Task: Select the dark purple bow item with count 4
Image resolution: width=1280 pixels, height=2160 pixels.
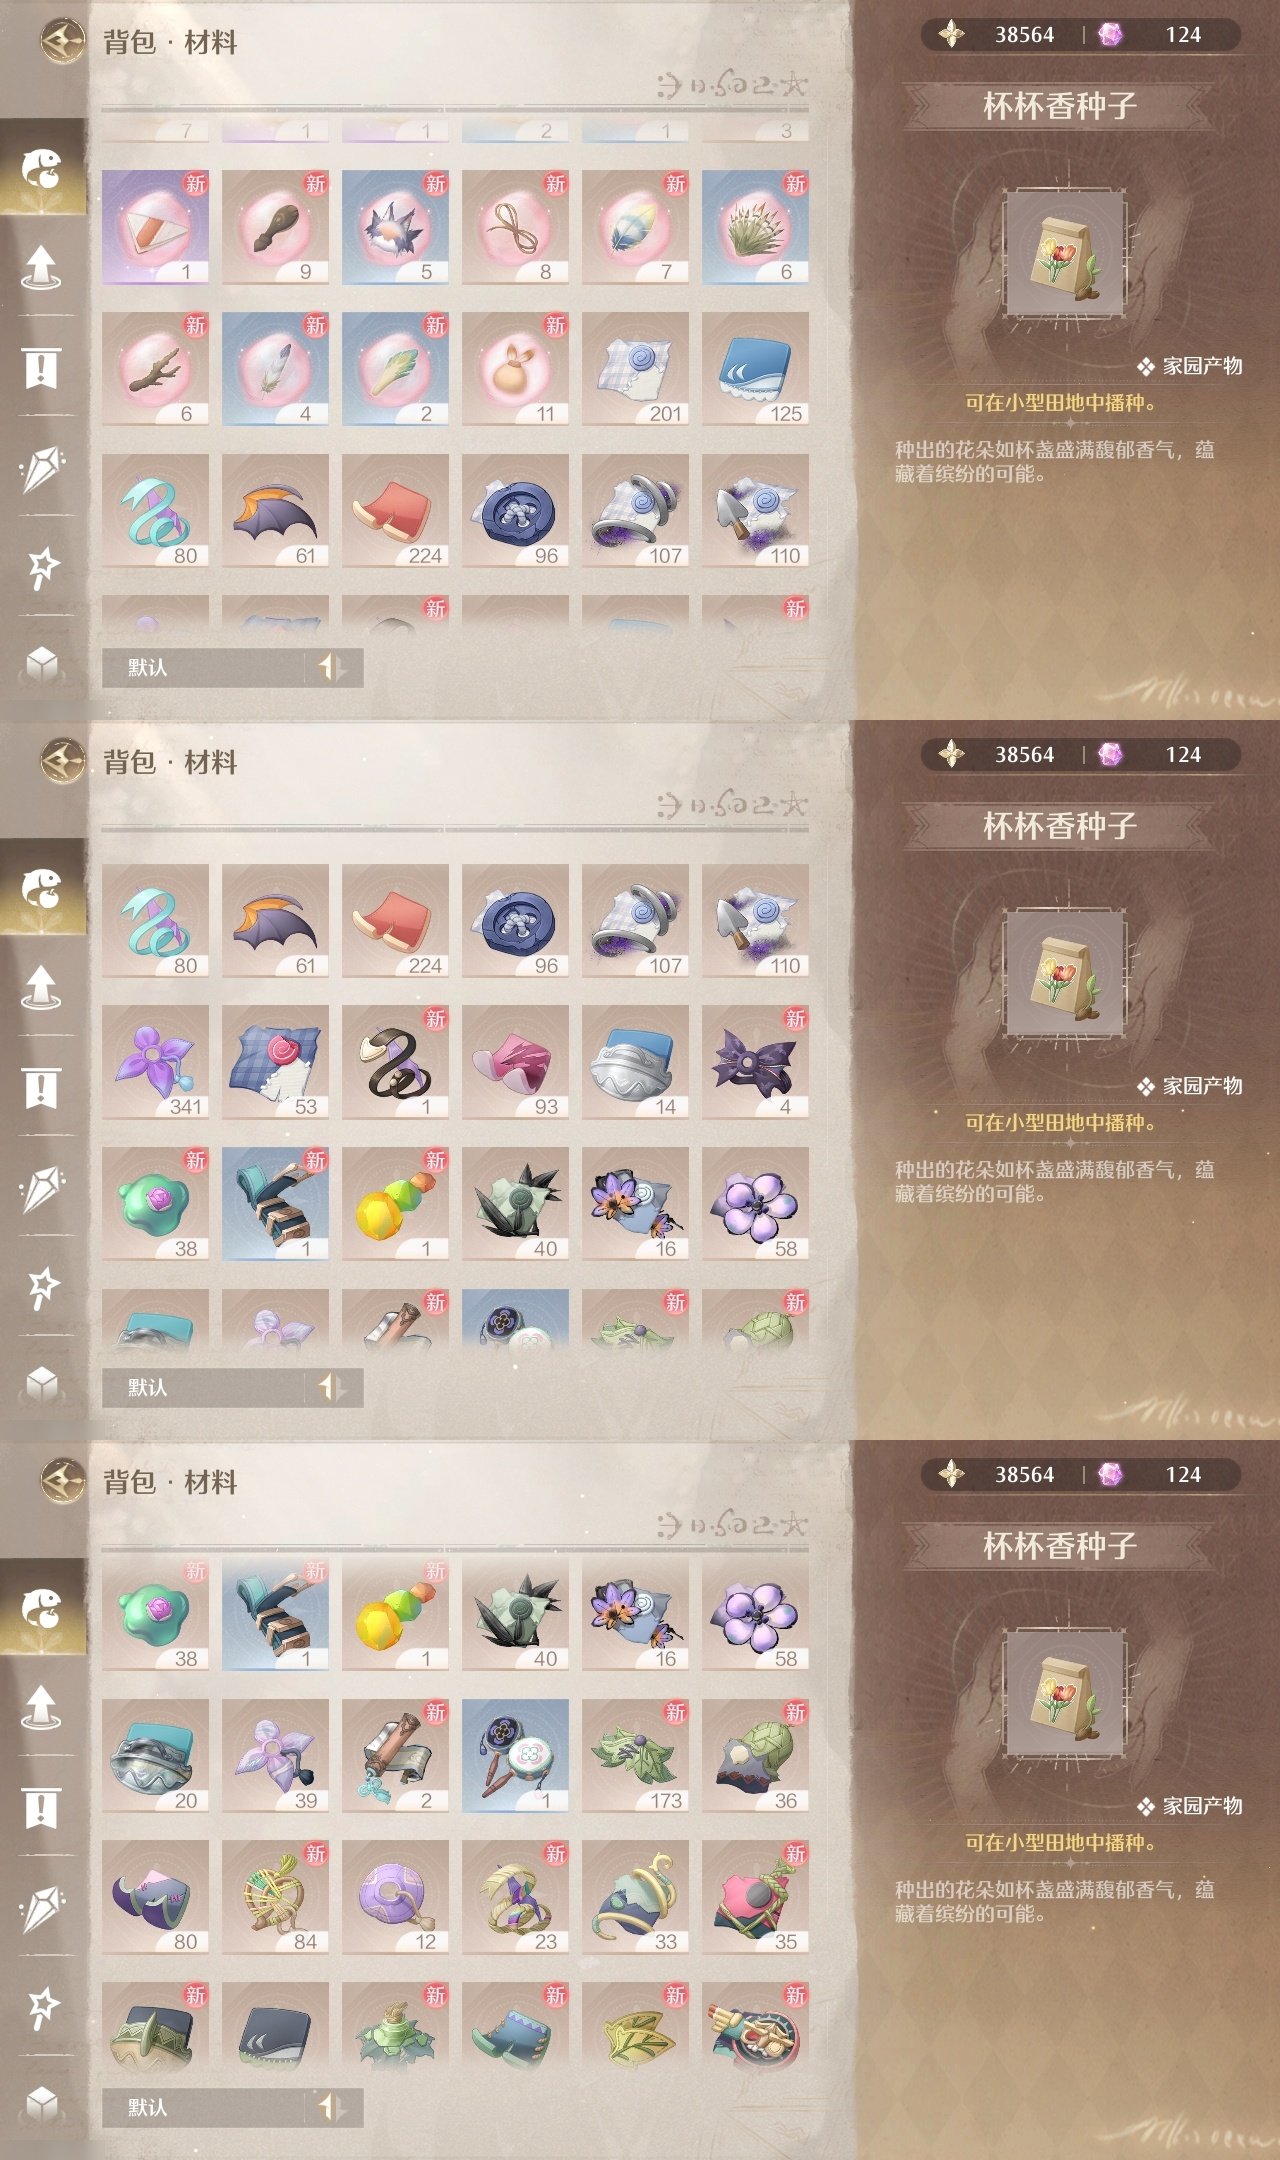Action: 755,1062
